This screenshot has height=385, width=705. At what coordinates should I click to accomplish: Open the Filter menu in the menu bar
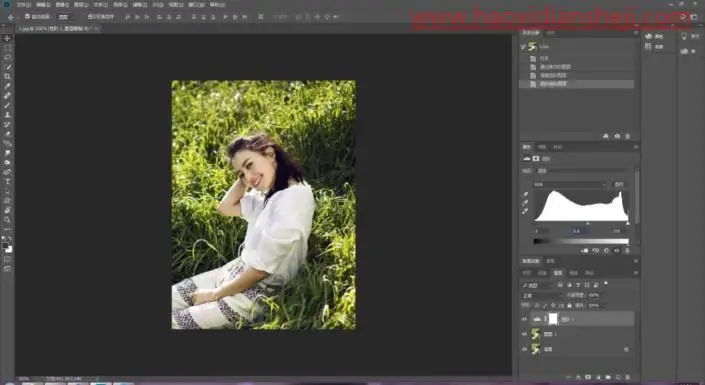(x=139, y=4)
